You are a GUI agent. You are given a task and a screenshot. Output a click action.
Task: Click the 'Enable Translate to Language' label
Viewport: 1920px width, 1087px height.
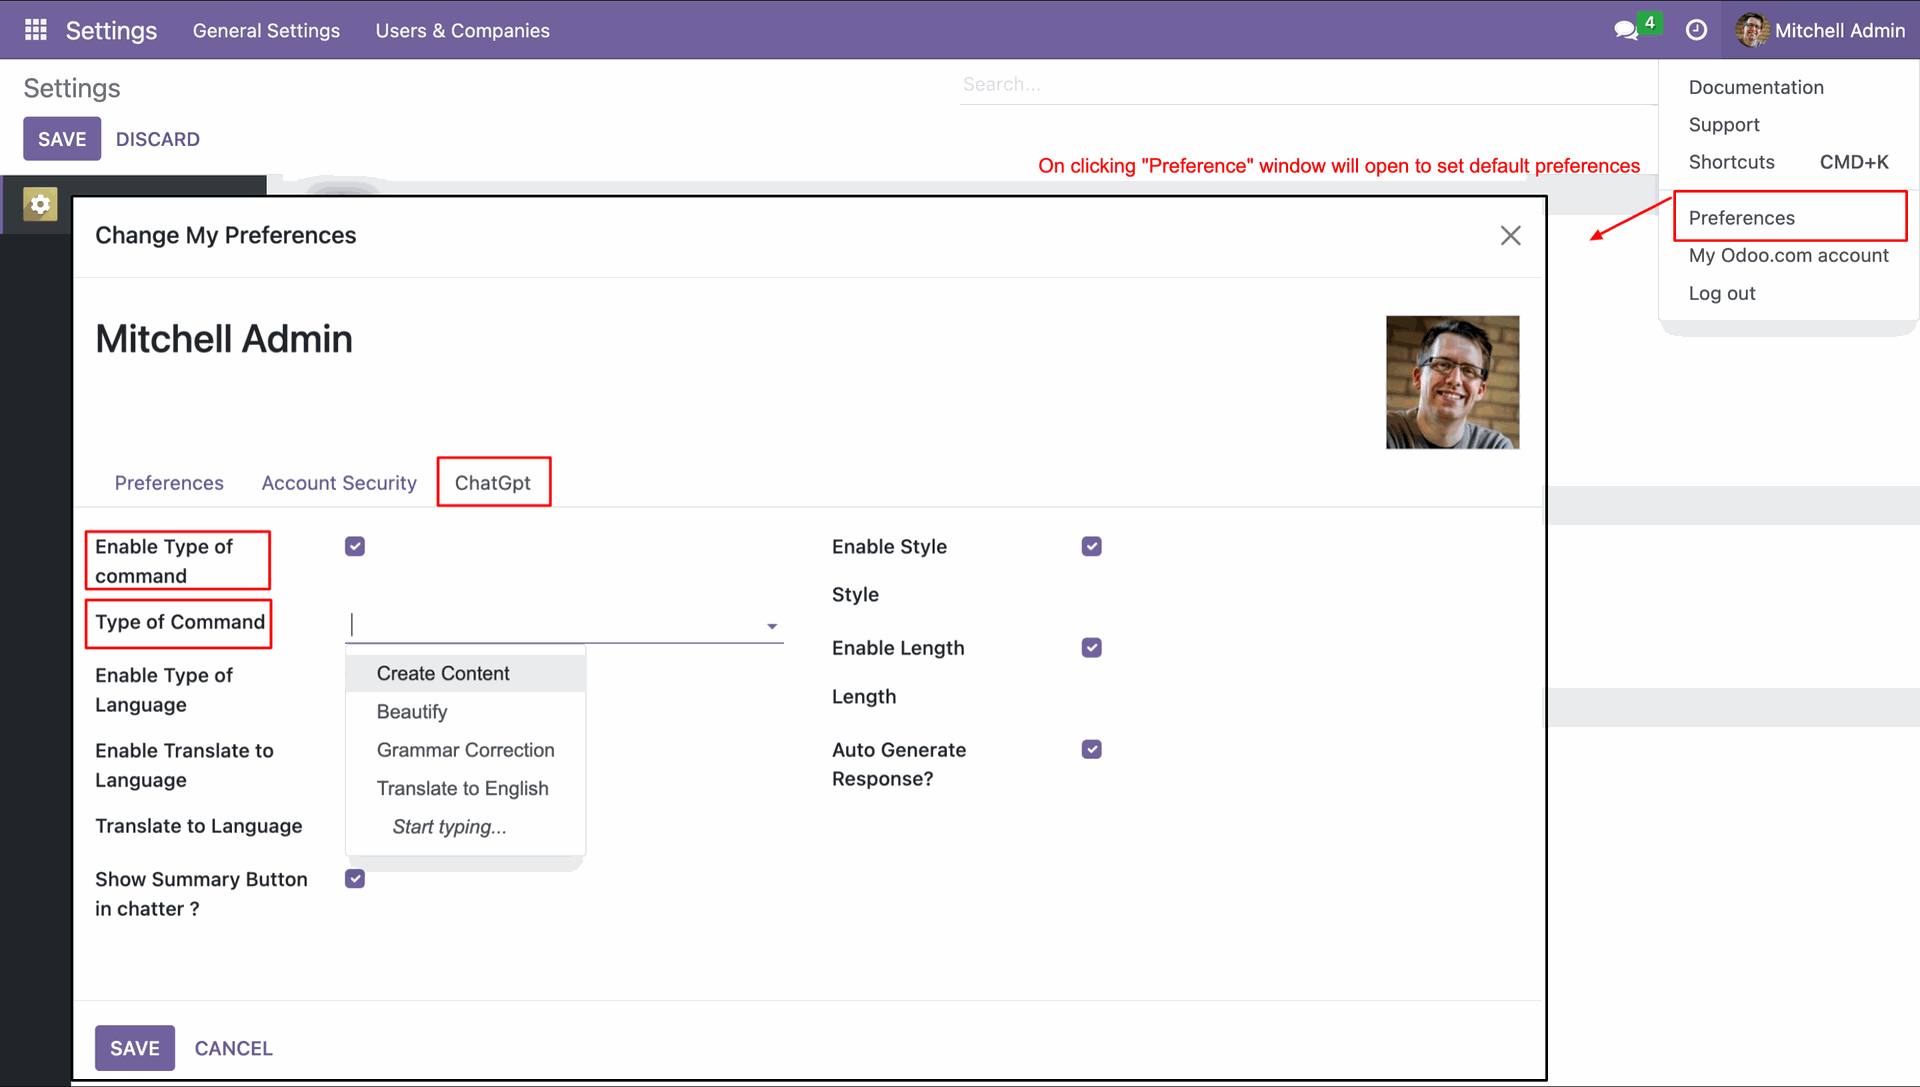tap(184, 765)
